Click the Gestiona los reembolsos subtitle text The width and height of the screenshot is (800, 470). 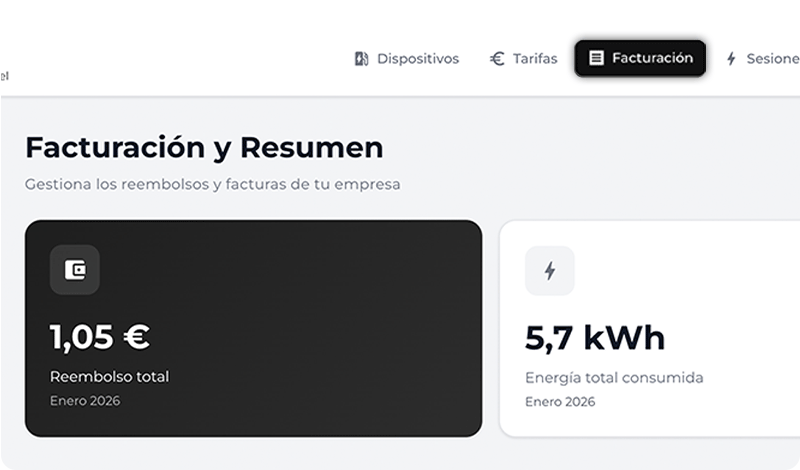coord(212,185)
